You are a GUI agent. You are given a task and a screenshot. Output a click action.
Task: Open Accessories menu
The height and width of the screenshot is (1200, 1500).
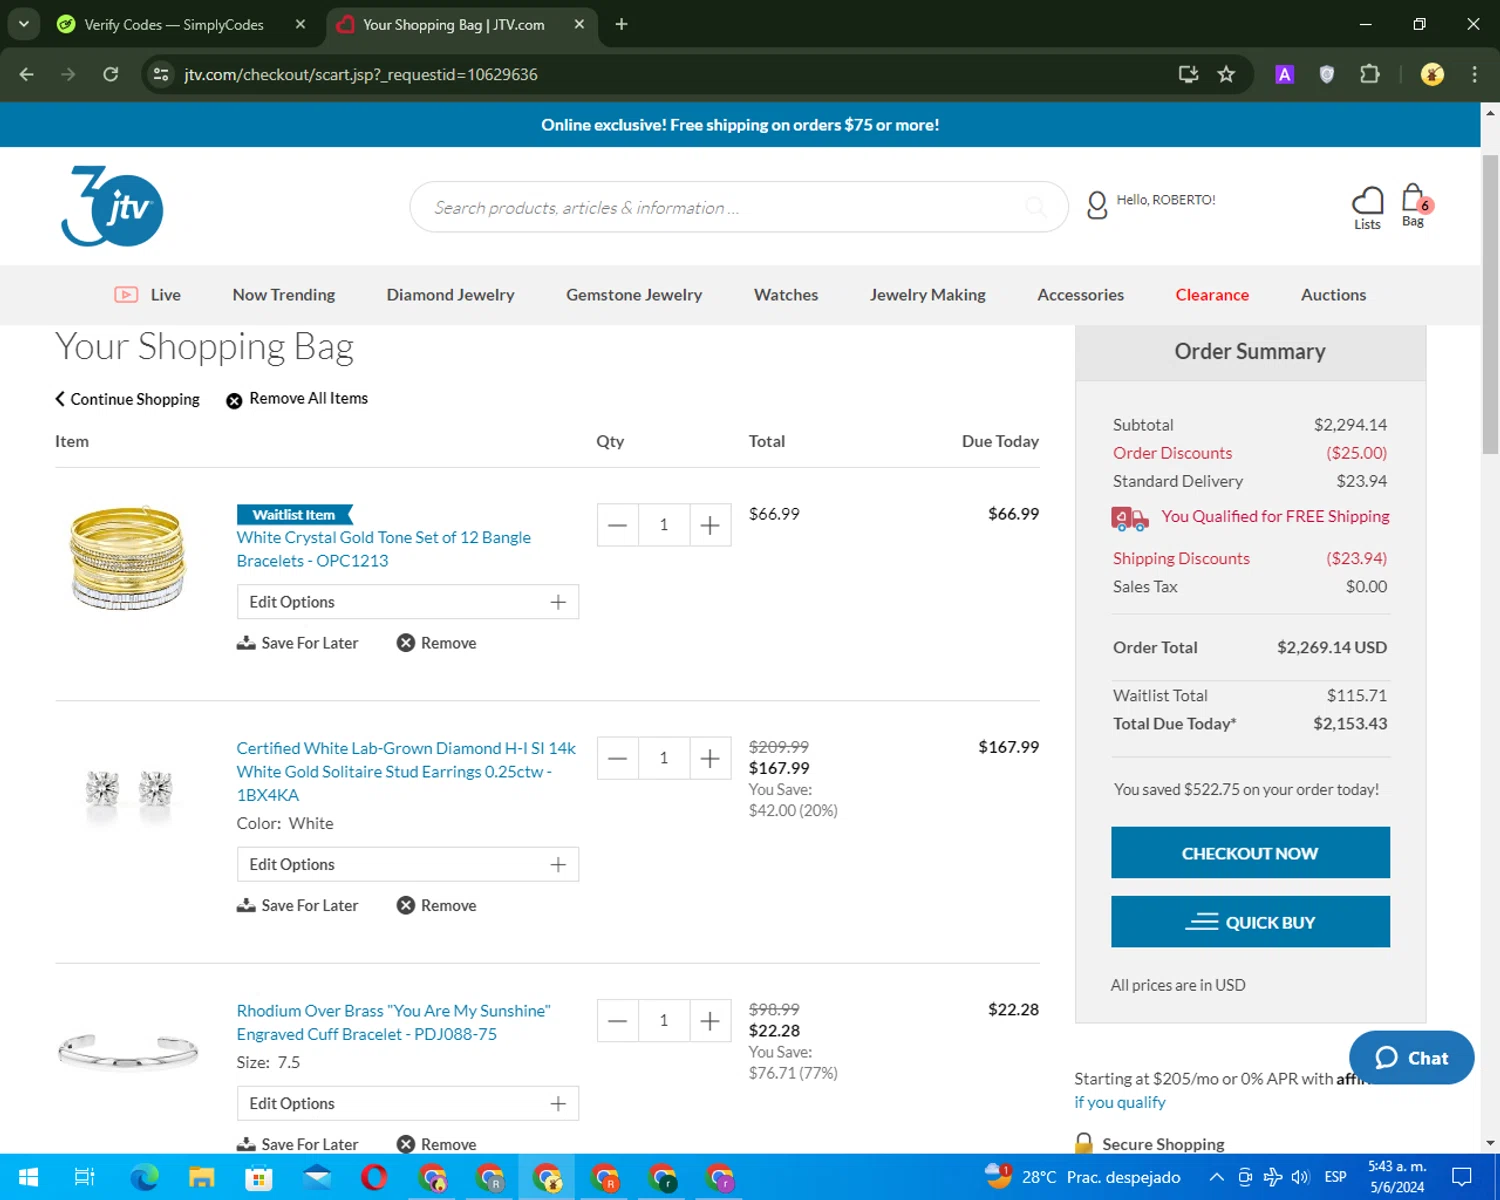(1081, 295)
